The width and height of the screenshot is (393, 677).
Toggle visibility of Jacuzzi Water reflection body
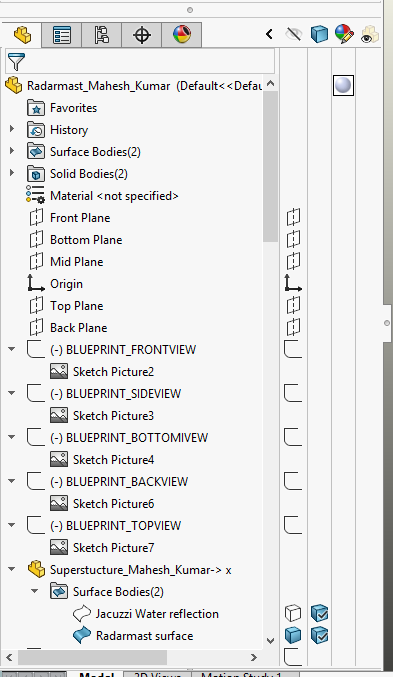[293, 613]
